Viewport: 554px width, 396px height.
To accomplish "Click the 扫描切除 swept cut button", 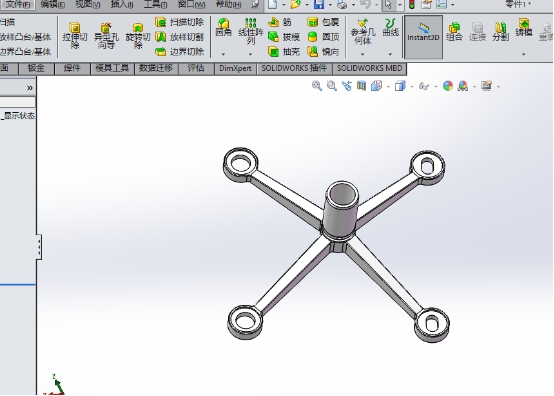I will tap(180, 22).
